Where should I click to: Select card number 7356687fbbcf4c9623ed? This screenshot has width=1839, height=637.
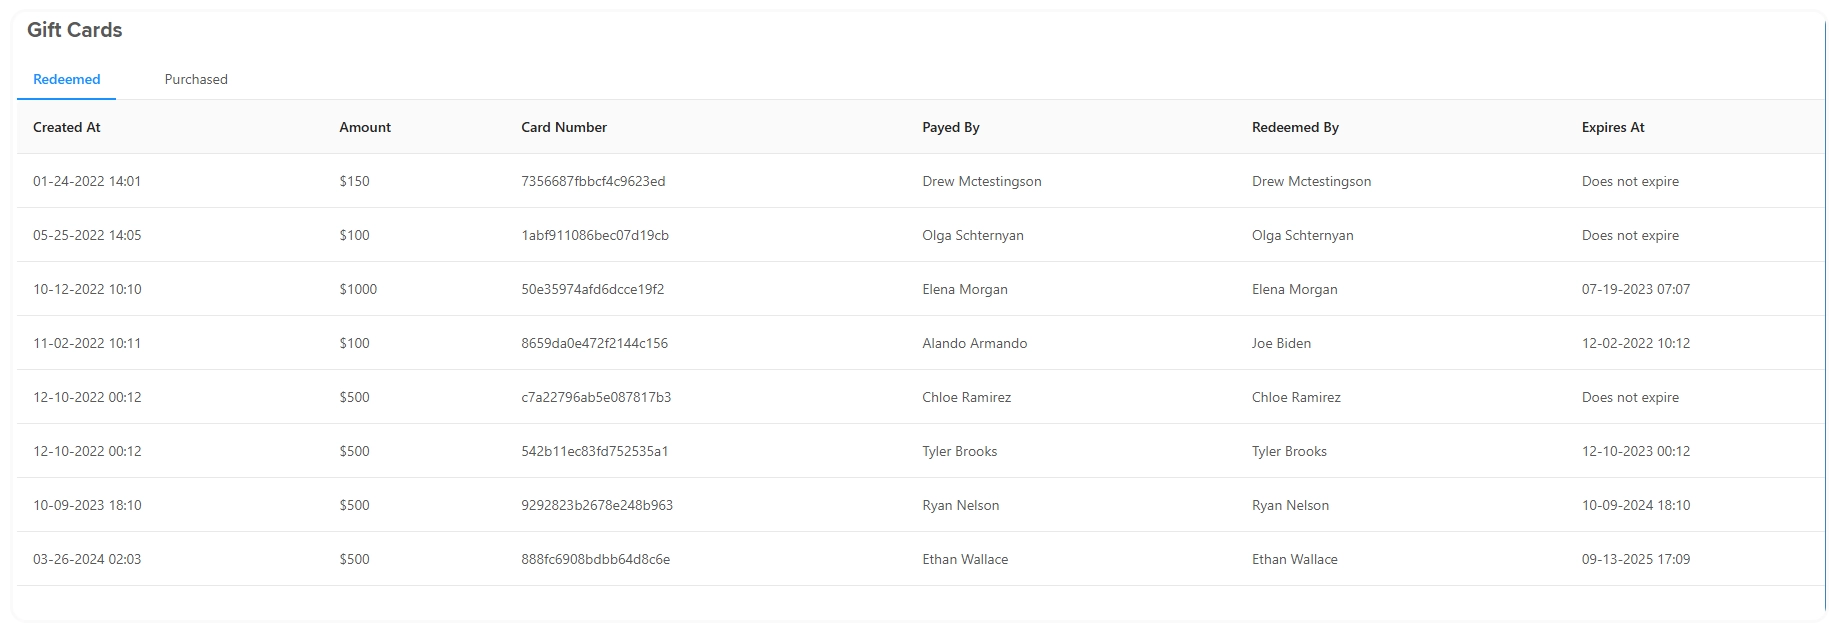[593, 181]
